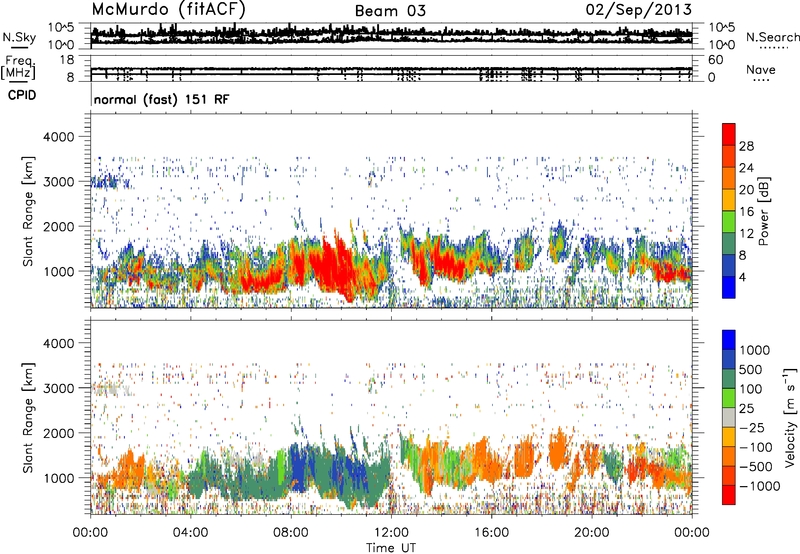
Task: Click the 'Beam 03' label
Action: (390, 11)
